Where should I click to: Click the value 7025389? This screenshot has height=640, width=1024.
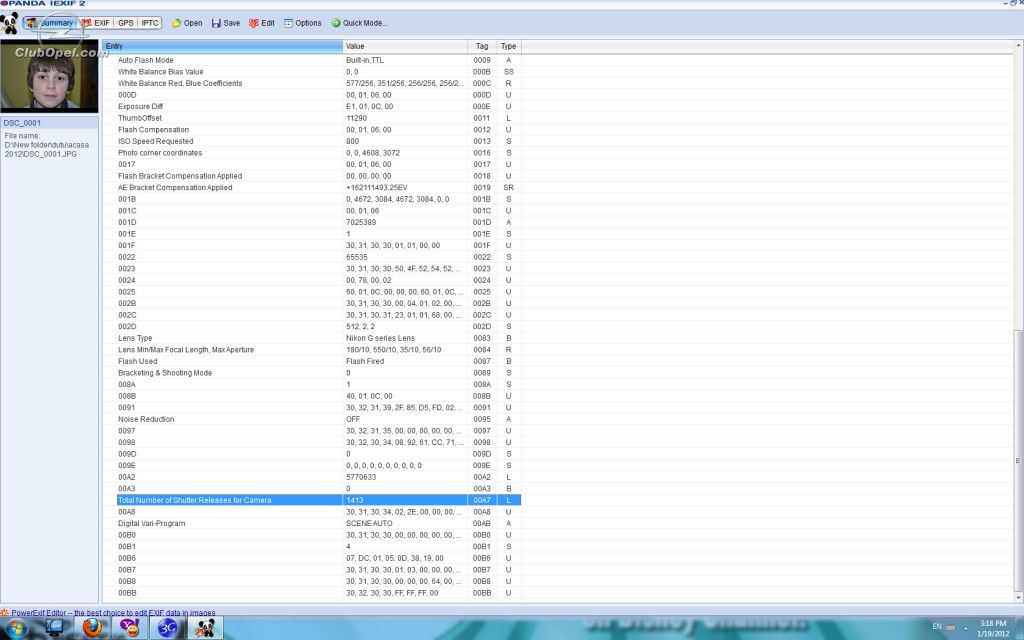[x=360, y=223]
